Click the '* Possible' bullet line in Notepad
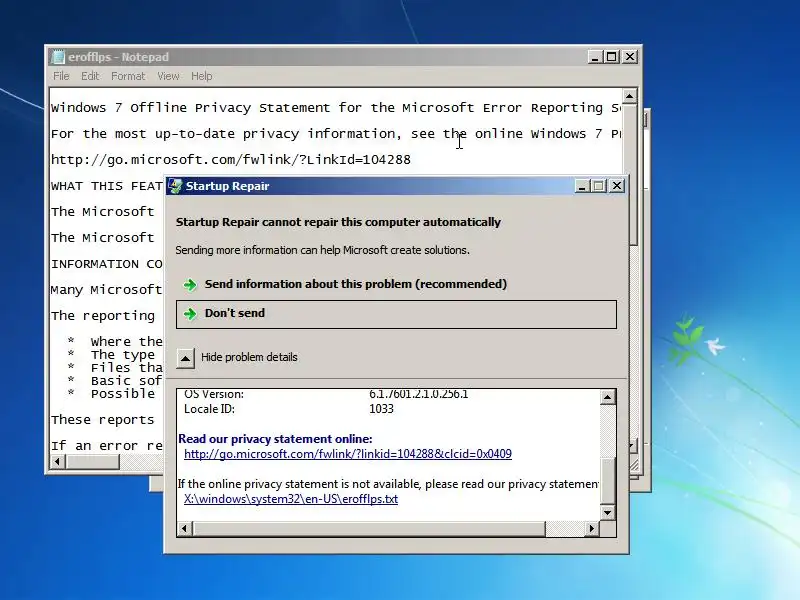Viewport: 800px width, 600px height. 111,393
